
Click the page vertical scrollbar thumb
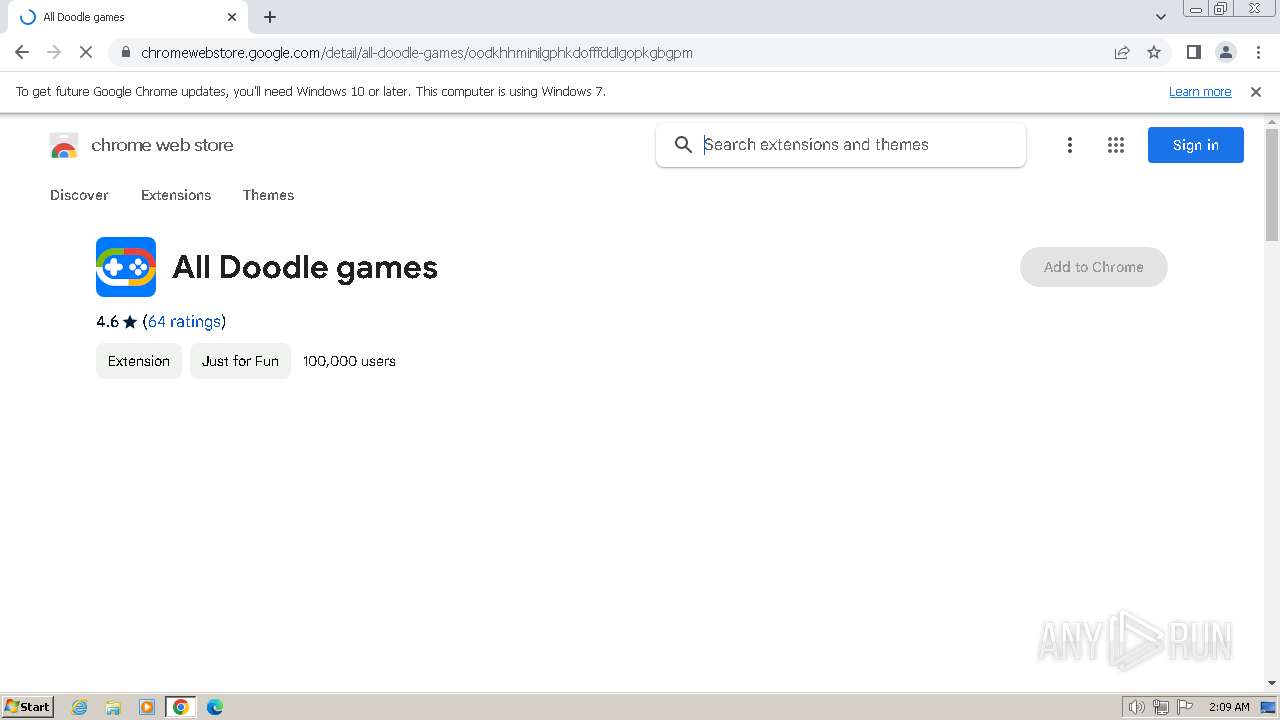(1272, 185)
